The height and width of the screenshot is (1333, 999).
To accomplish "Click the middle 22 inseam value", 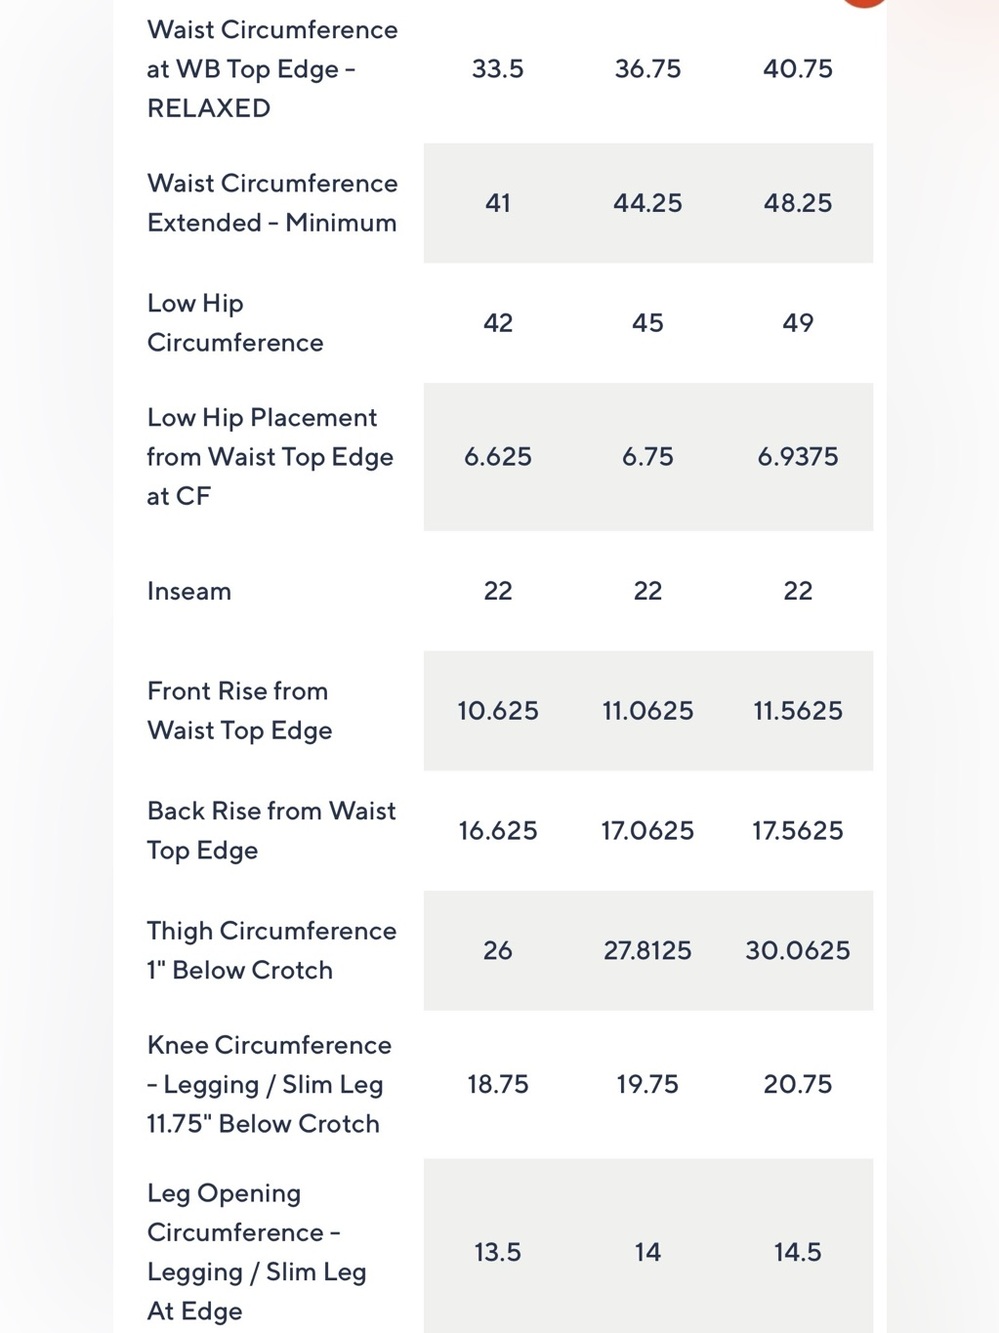I will (648, 591).
